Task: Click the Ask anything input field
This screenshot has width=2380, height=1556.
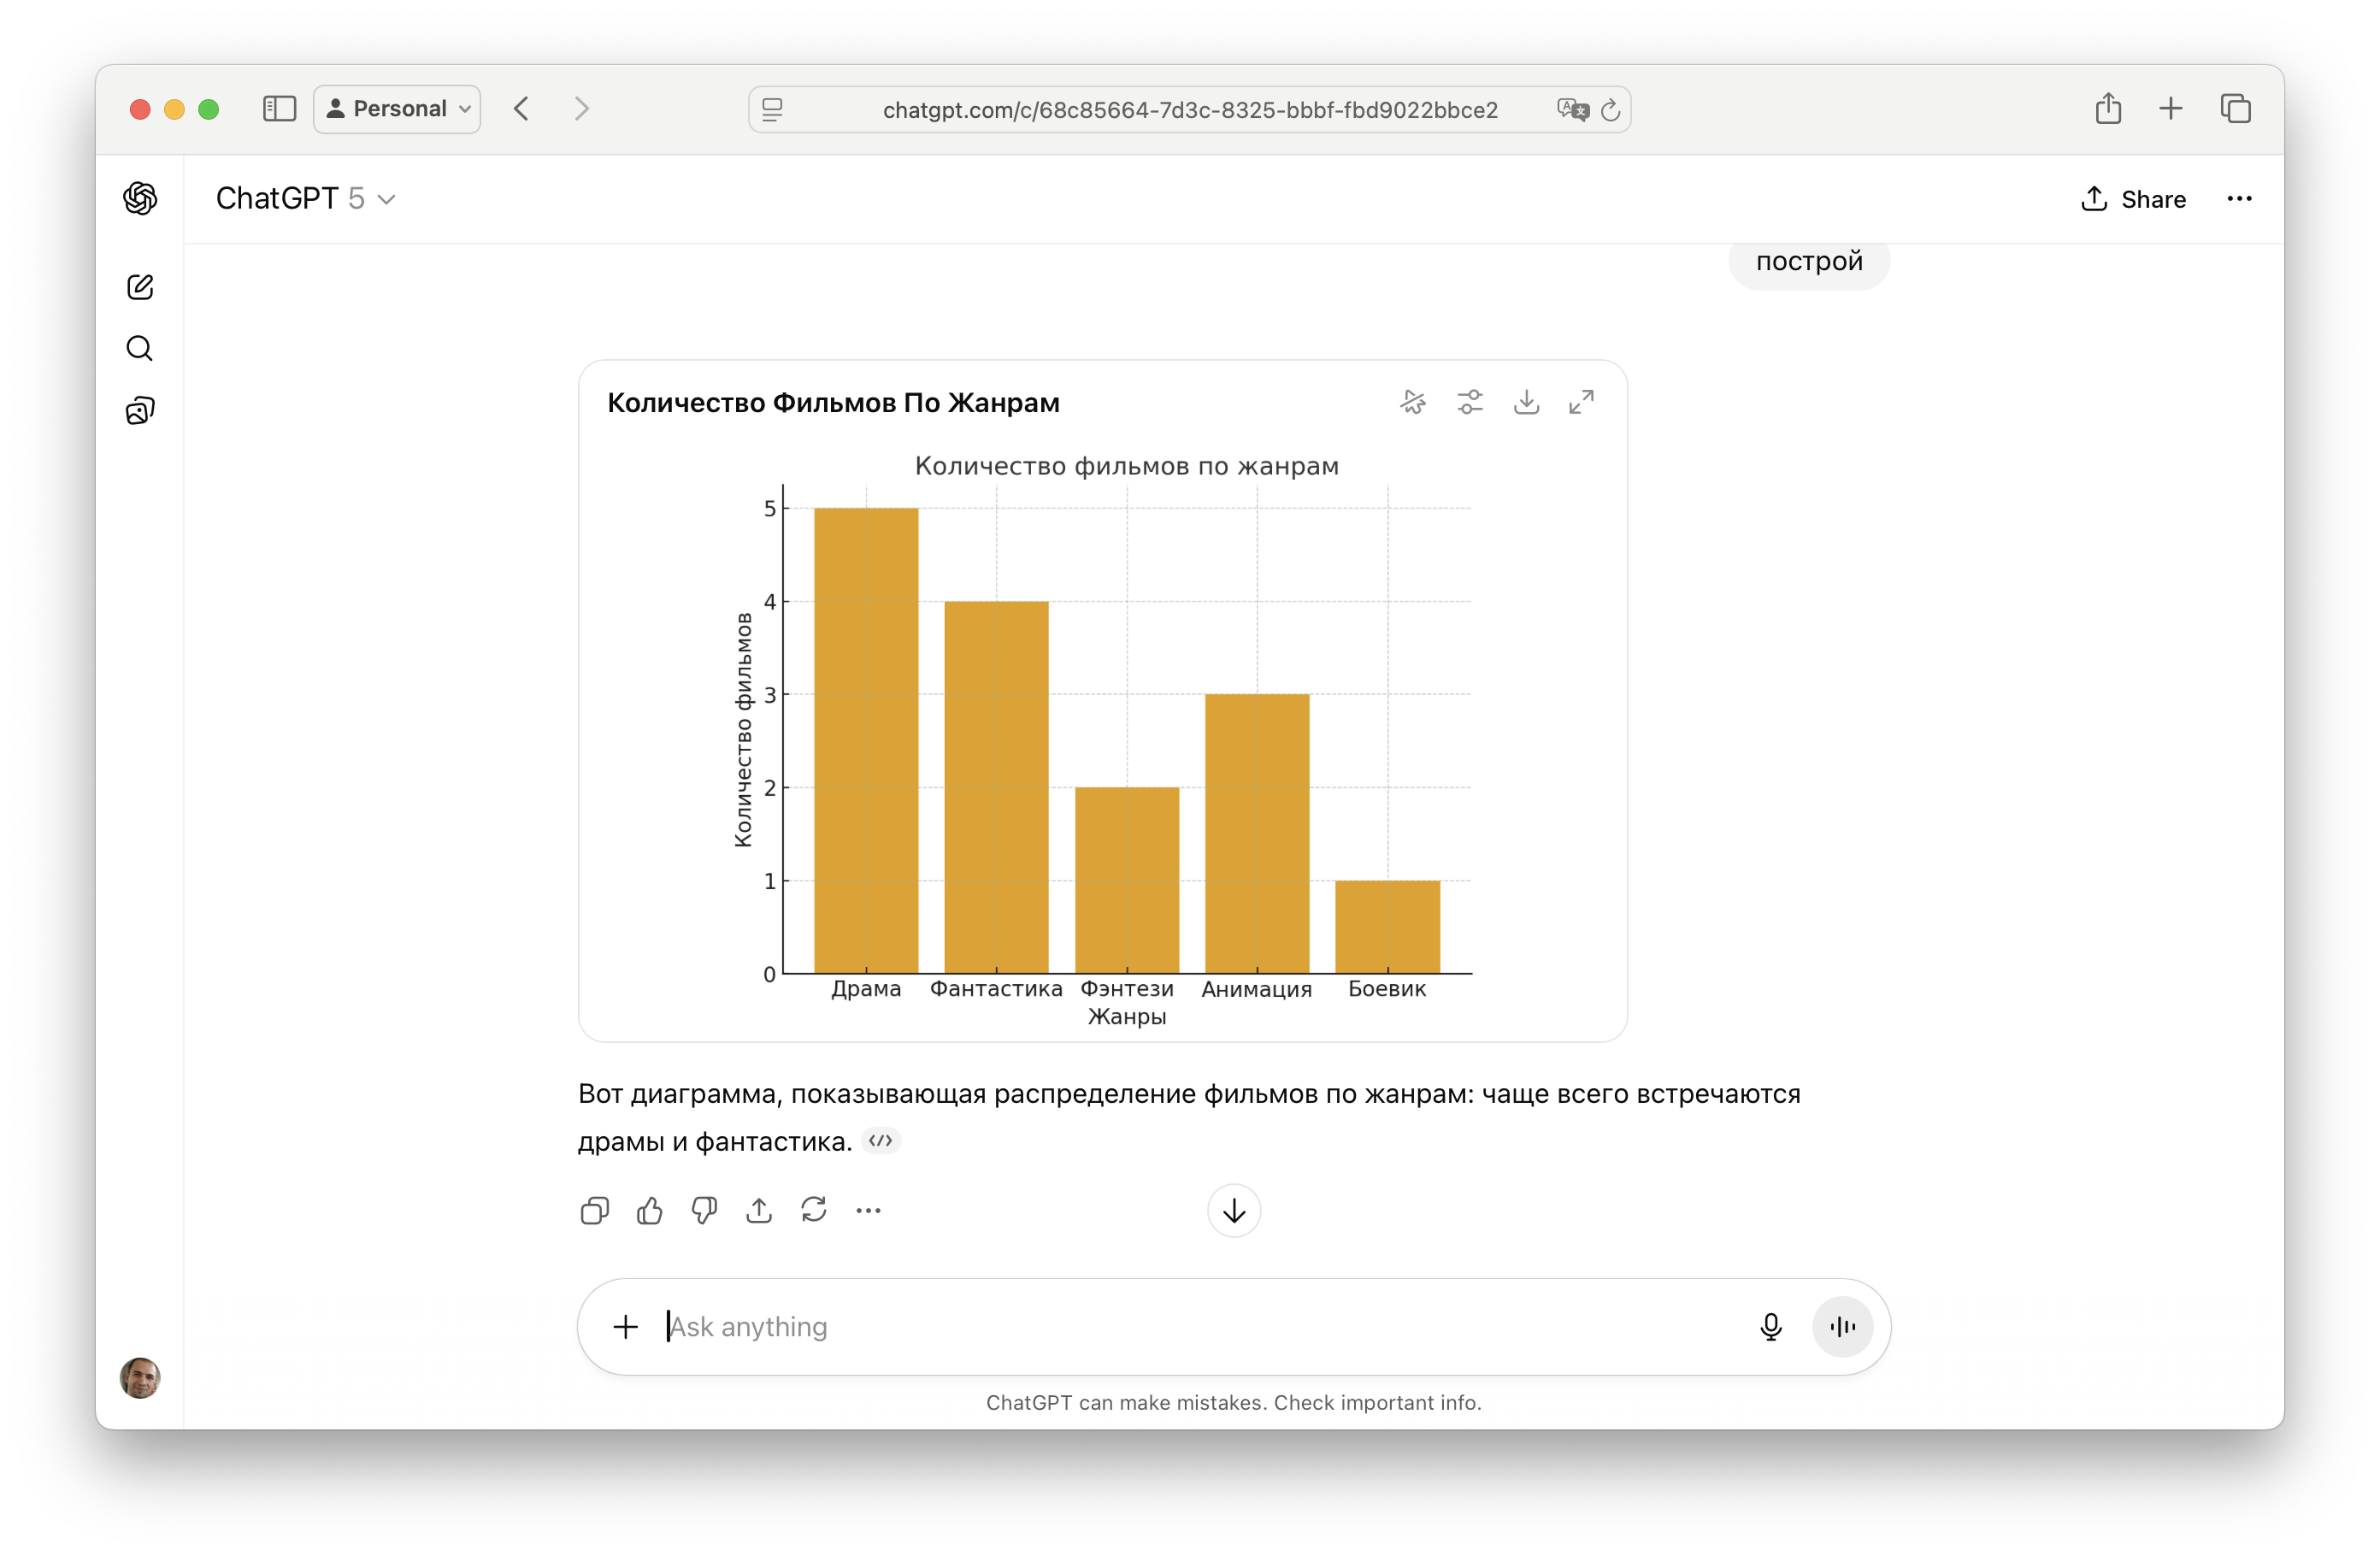Action: pos(1200,1327)
